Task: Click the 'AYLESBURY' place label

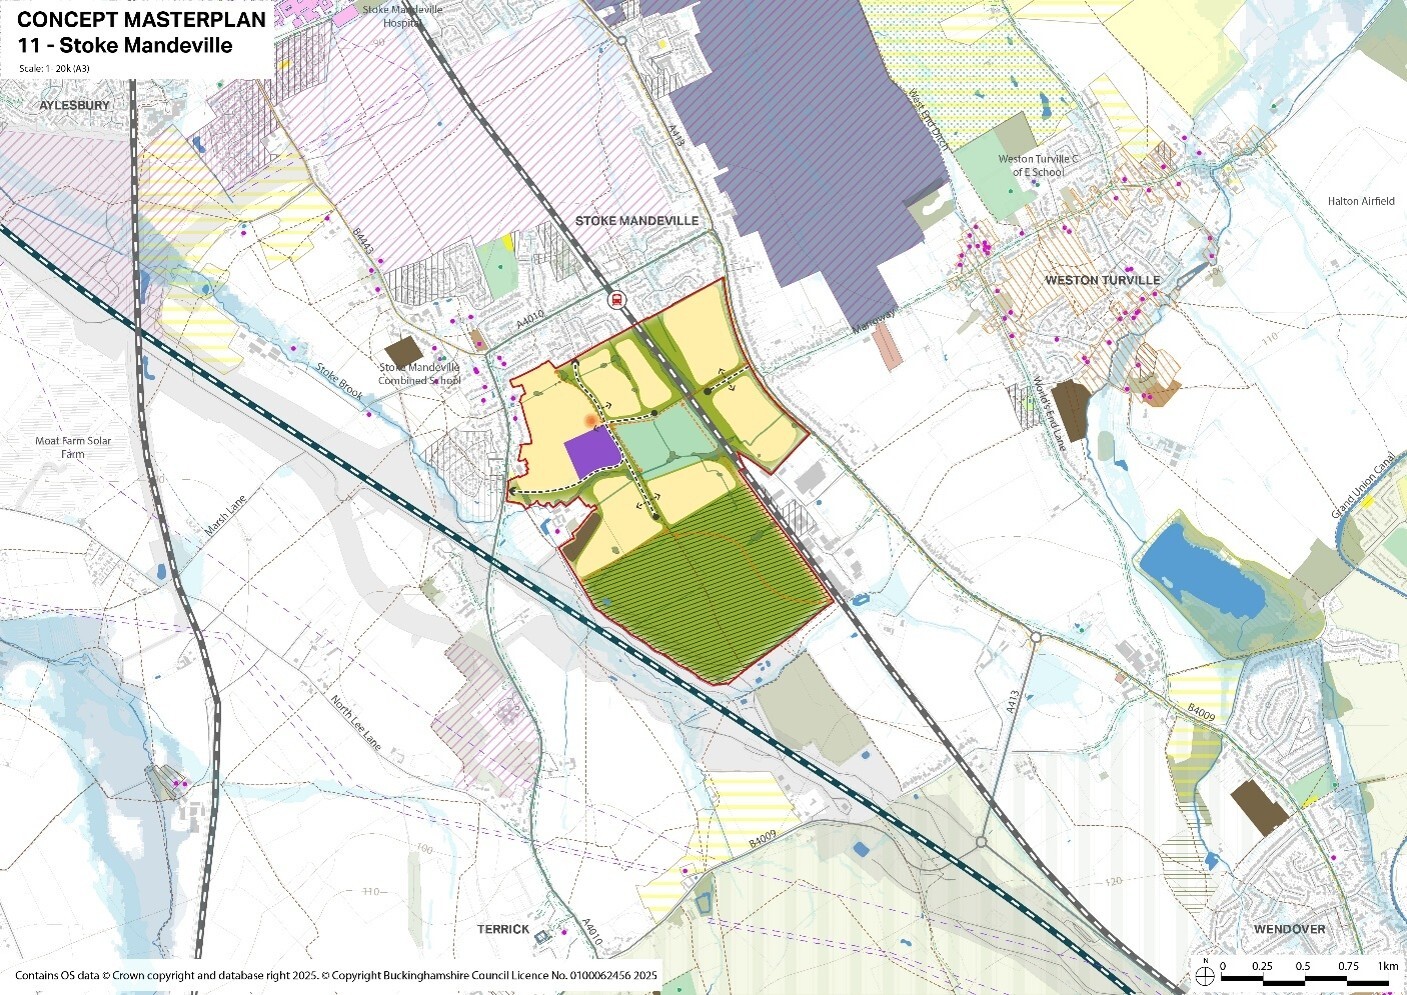Action: coord(75,105)
